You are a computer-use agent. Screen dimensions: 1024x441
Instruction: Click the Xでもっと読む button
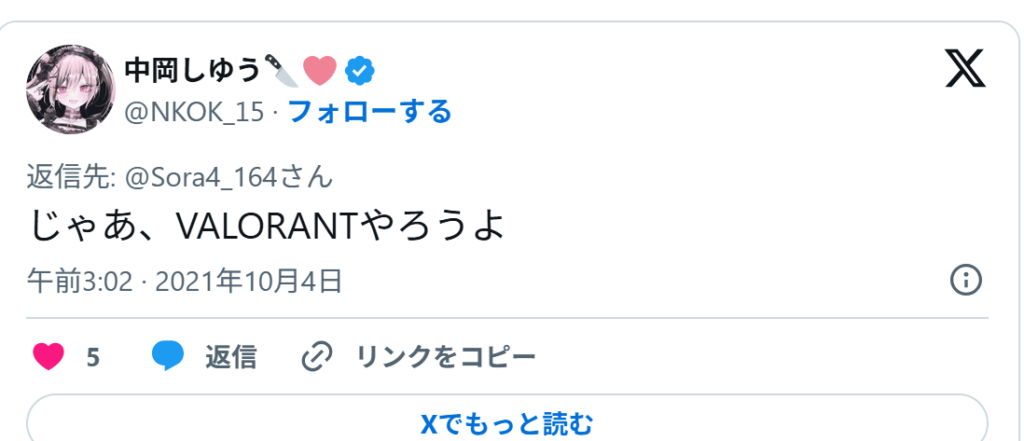pyautogui.click(x=507, y=421)
